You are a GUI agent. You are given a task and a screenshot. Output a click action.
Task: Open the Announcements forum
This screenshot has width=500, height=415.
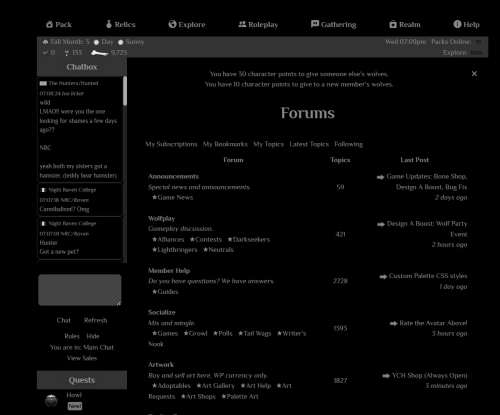(173, 176)
